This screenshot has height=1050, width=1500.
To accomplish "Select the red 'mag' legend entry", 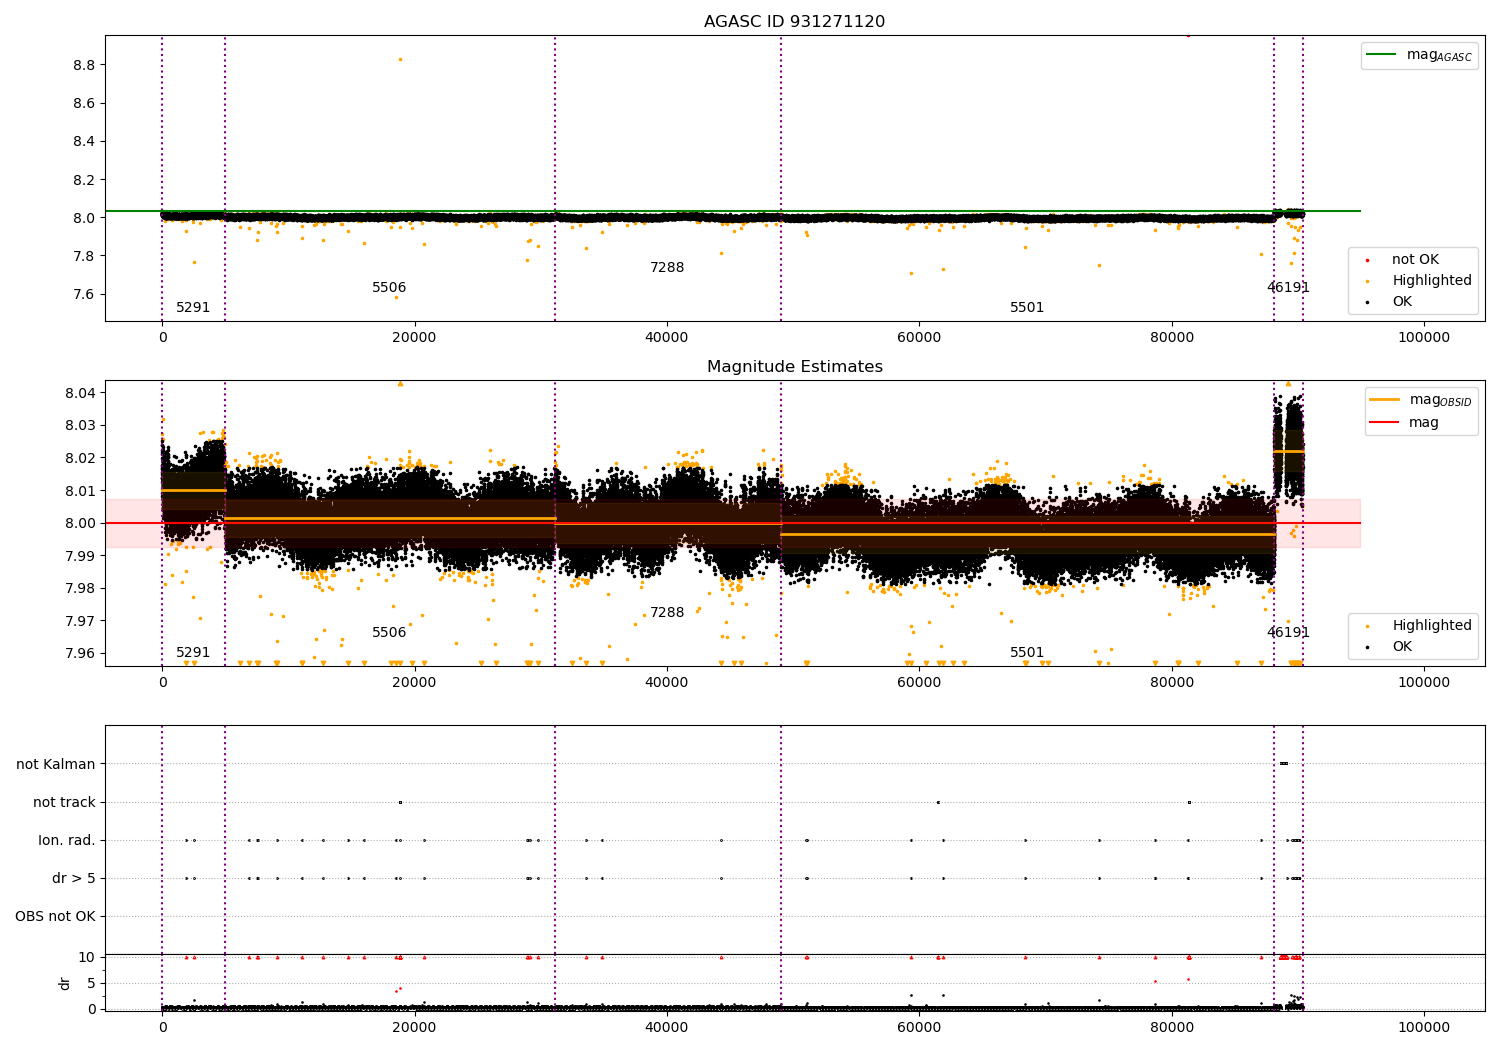I will point(1404,423).
